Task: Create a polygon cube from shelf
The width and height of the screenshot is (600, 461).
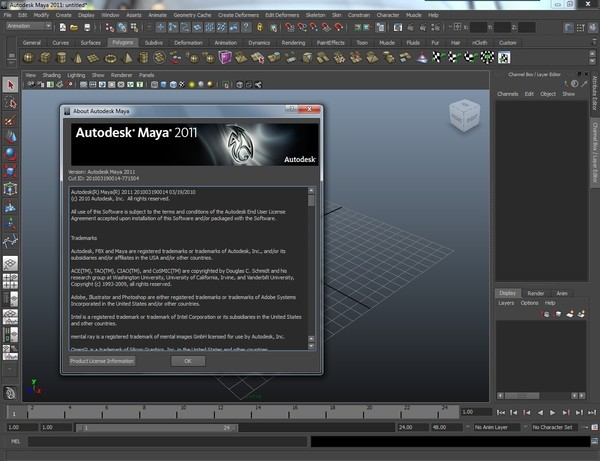Action: tap(45, 58)
